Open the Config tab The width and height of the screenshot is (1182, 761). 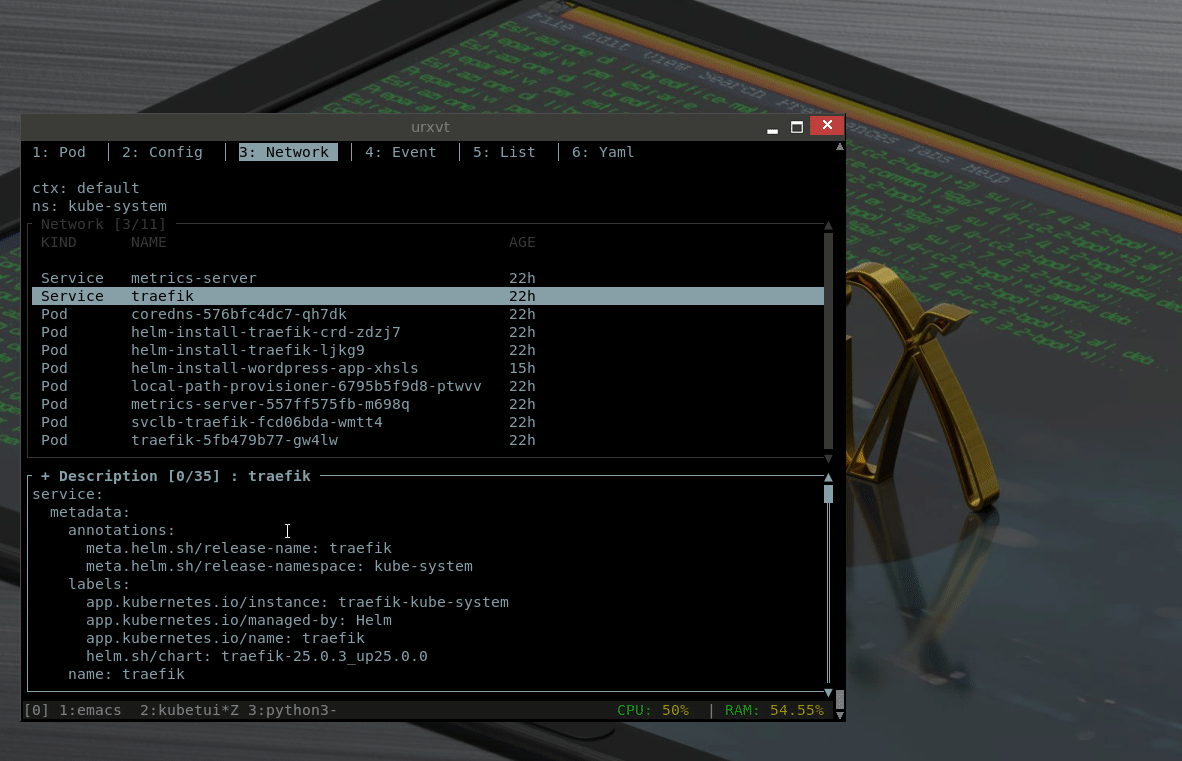click(x=162, y=152)
